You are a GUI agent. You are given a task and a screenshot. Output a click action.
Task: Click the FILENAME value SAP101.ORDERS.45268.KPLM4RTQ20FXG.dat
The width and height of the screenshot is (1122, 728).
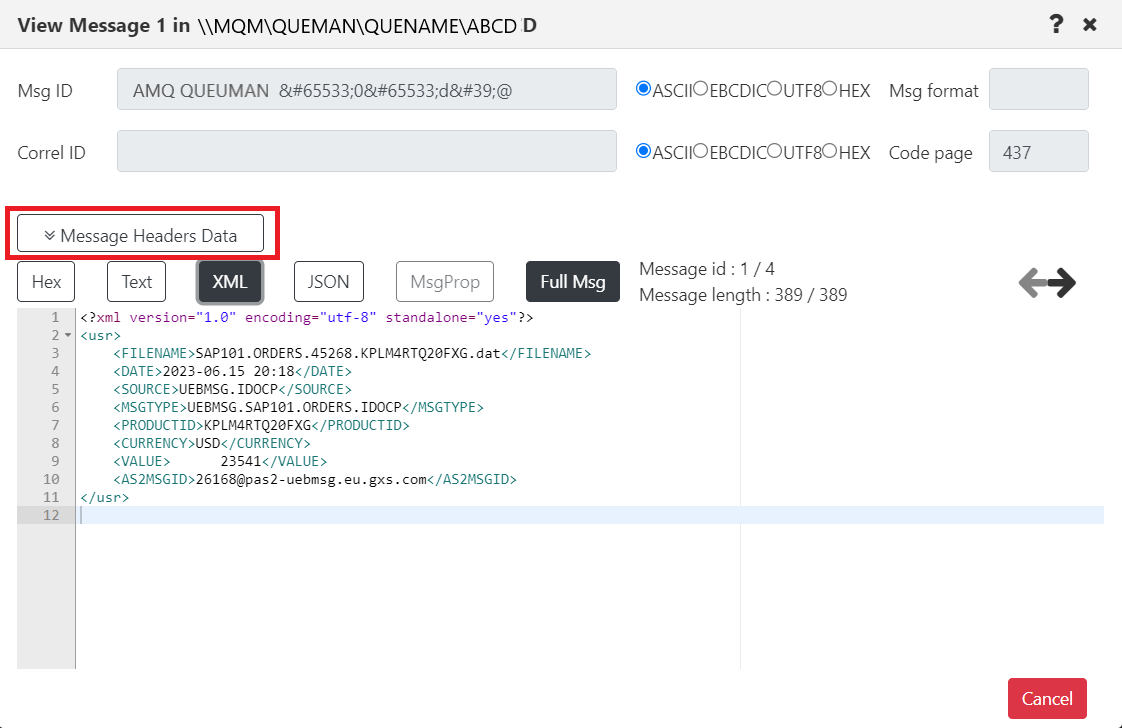point(348,353)
